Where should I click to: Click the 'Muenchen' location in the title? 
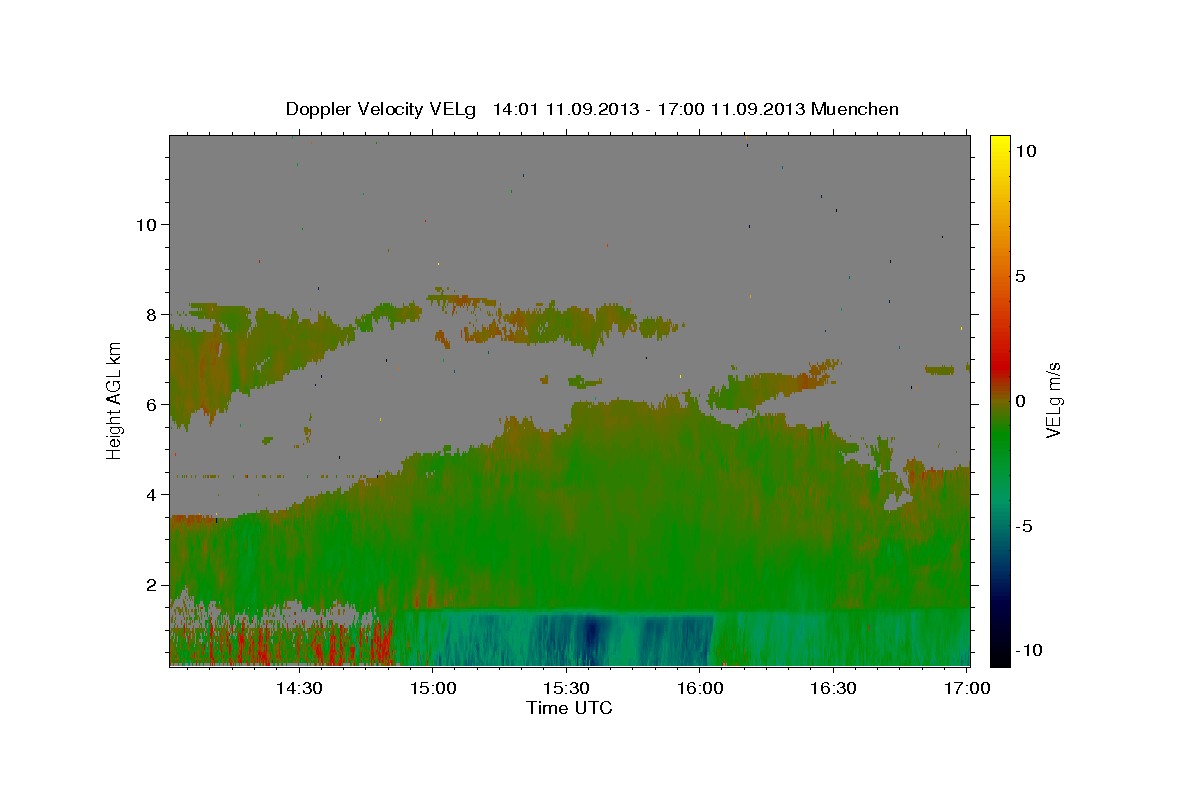[855, 109]
